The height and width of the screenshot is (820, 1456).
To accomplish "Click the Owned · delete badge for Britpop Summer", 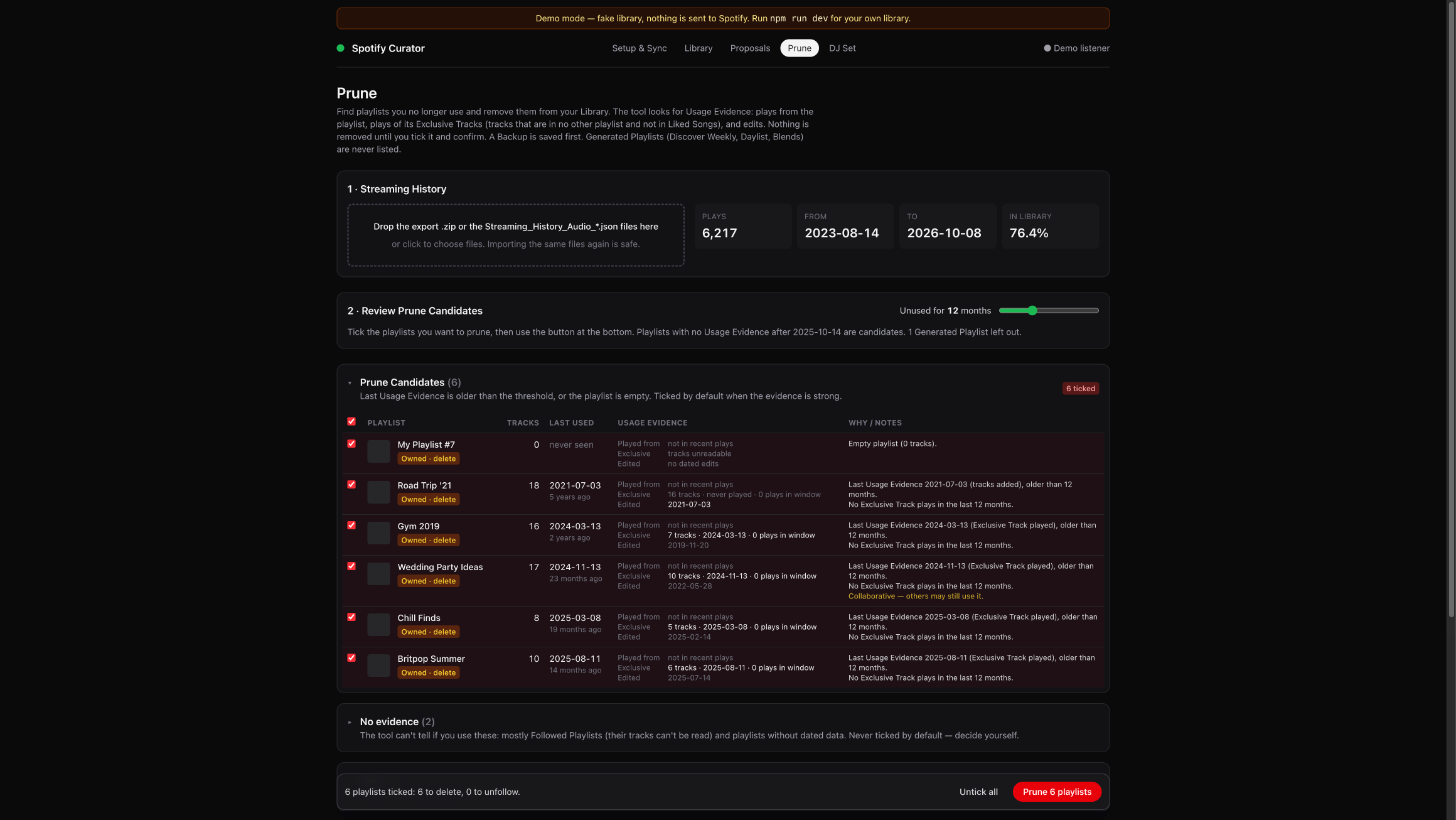I will tap(429, 673).
